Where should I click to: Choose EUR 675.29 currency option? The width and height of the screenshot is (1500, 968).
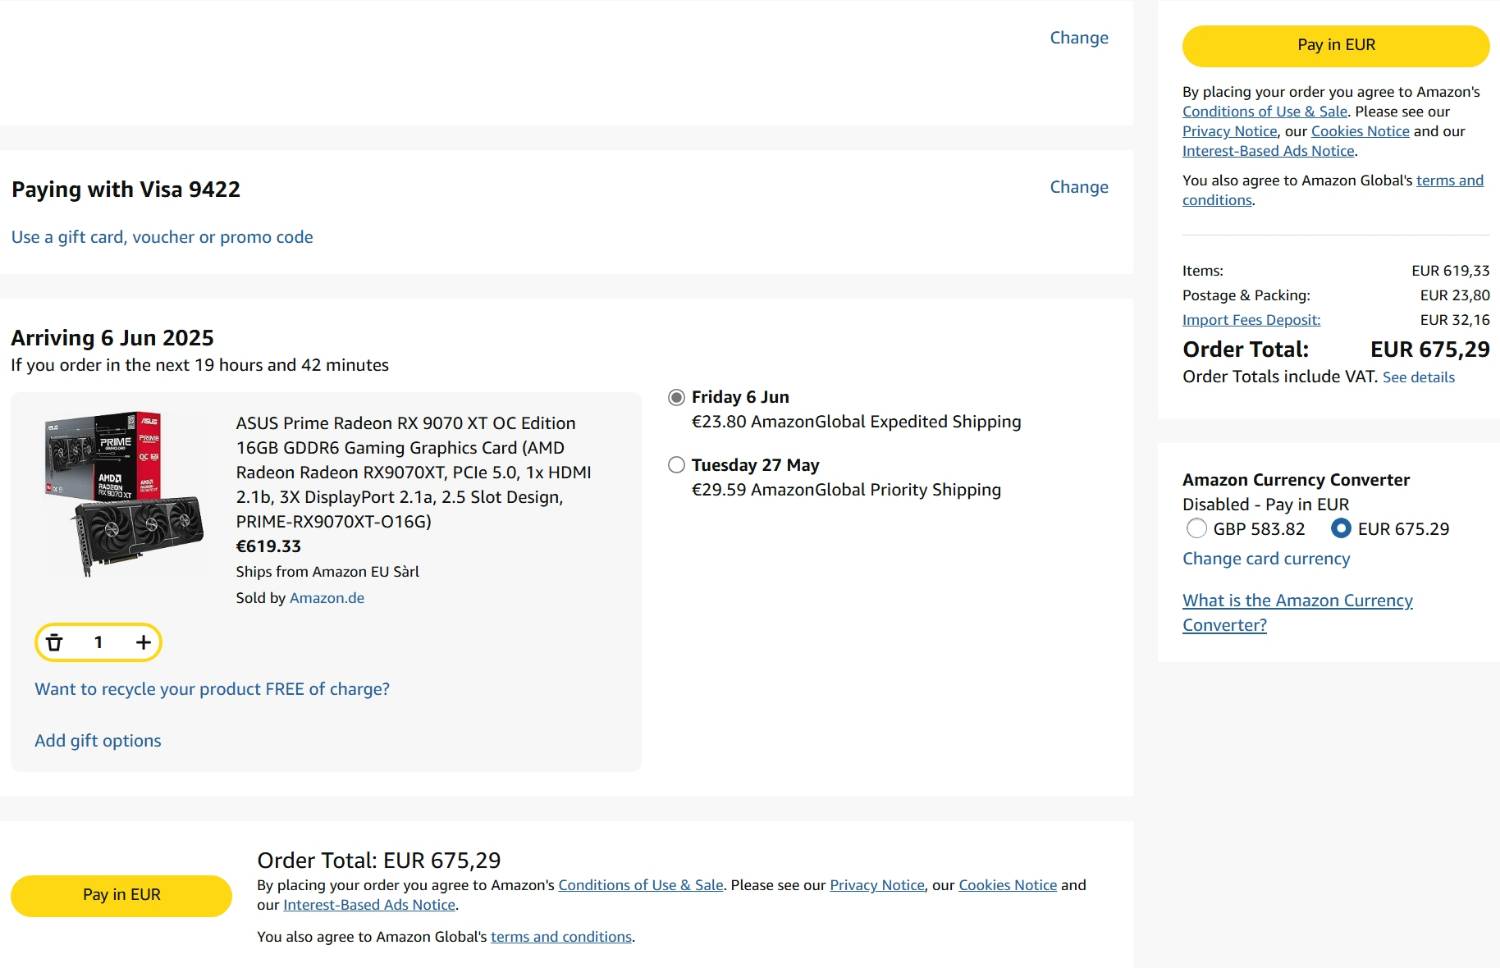coord(1341,529)
